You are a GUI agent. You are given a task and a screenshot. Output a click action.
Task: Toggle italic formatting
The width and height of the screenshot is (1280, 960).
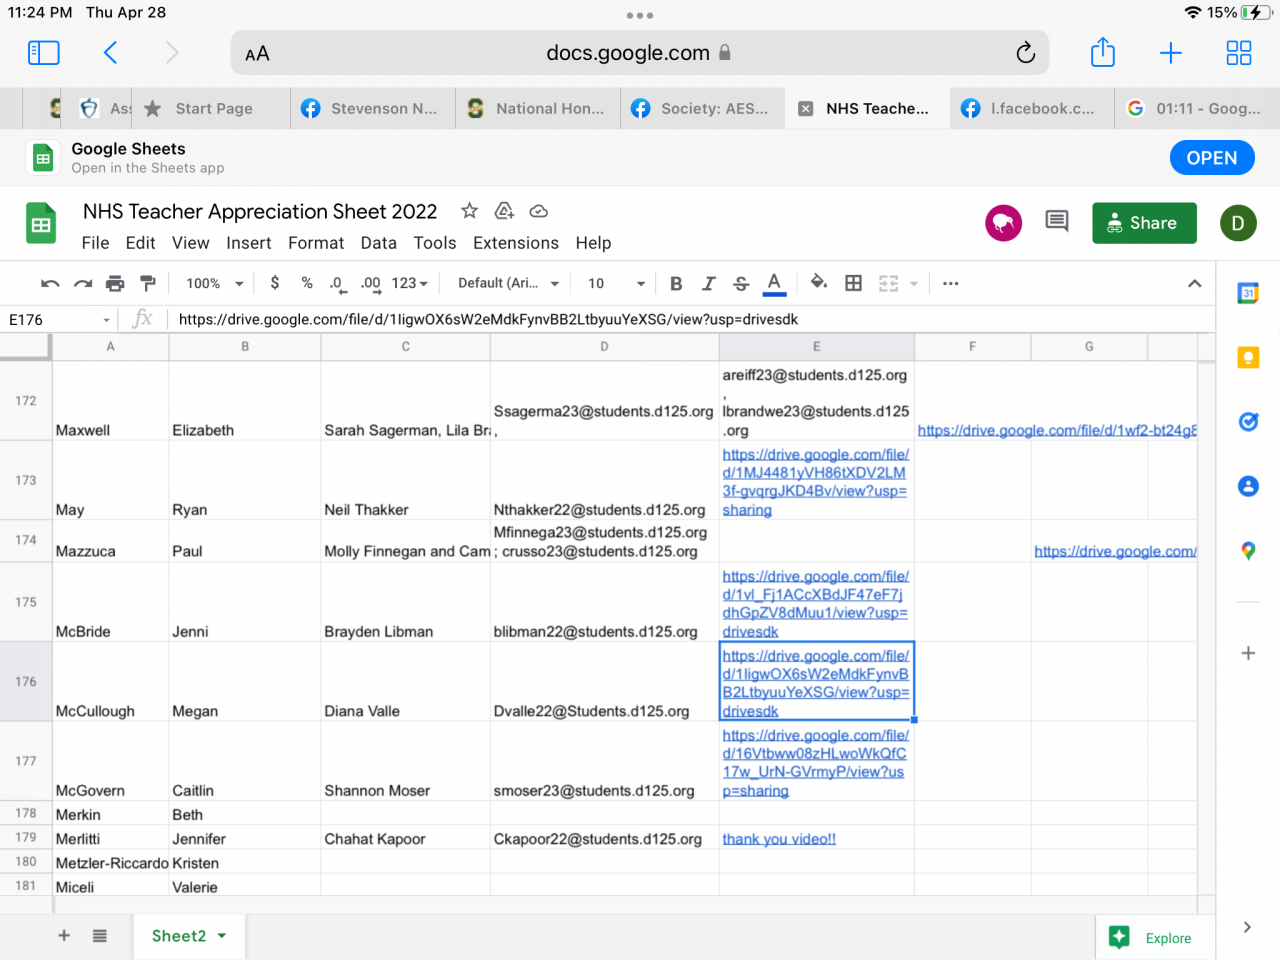pyautogui.click(x=708, y=284)
